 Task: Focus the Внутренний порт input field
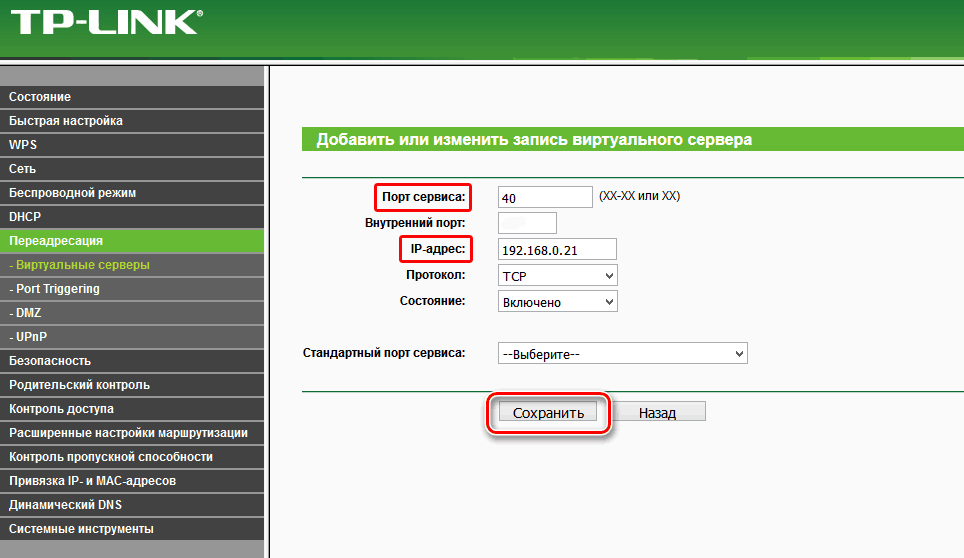[527, 223]
